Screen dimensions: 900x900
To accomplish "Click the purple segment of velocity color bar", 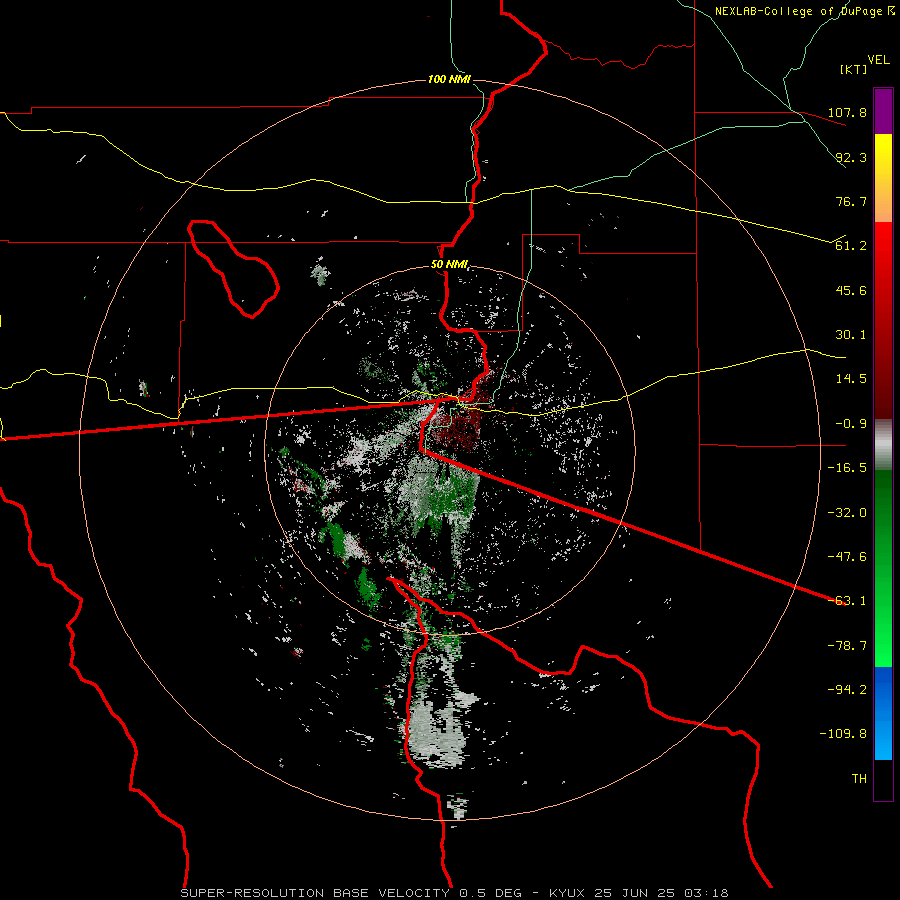I will click(883, 111).
